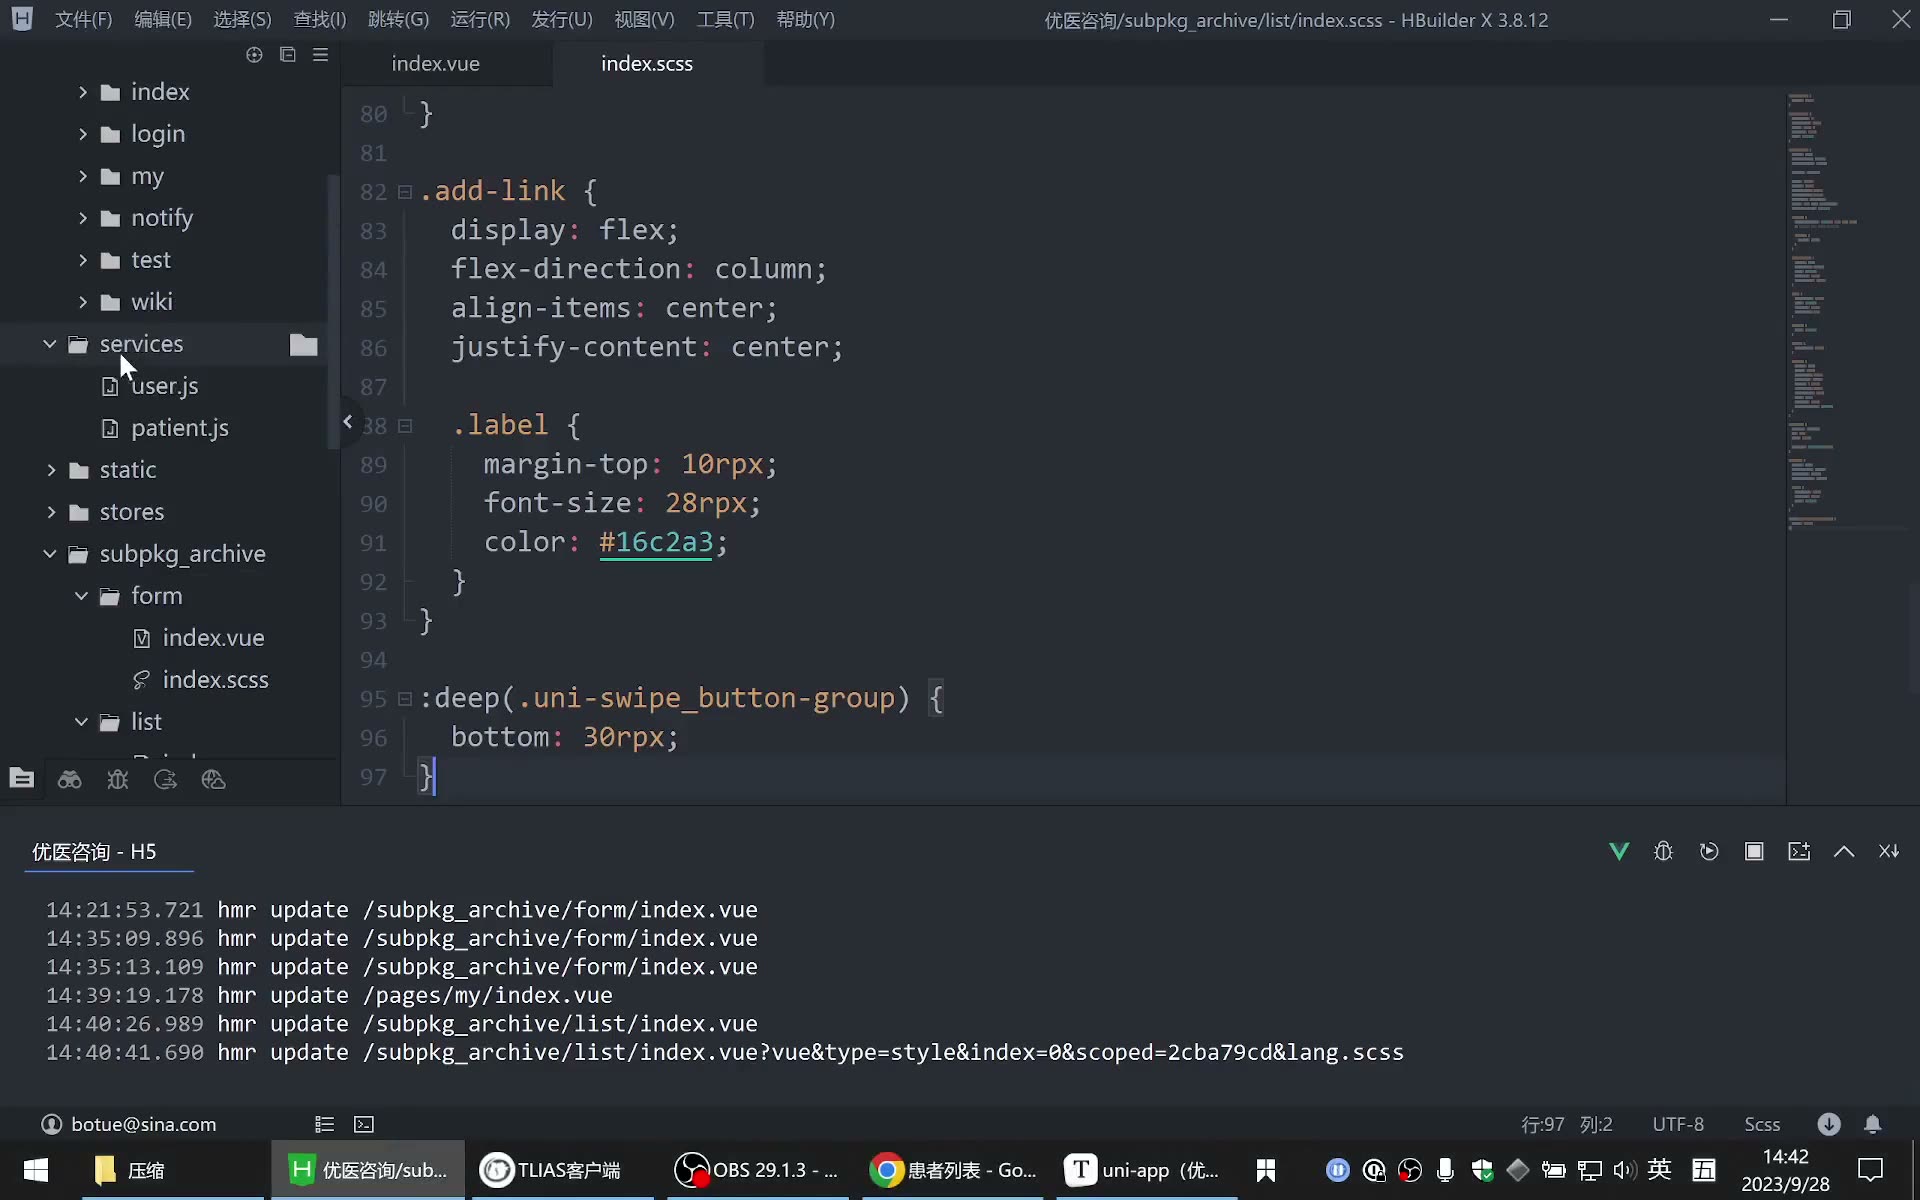Image resolution: width=1920 pixels, height=1200 pixels.
Task: Stop the running H5 process
Action: (x=1754, y=851)
